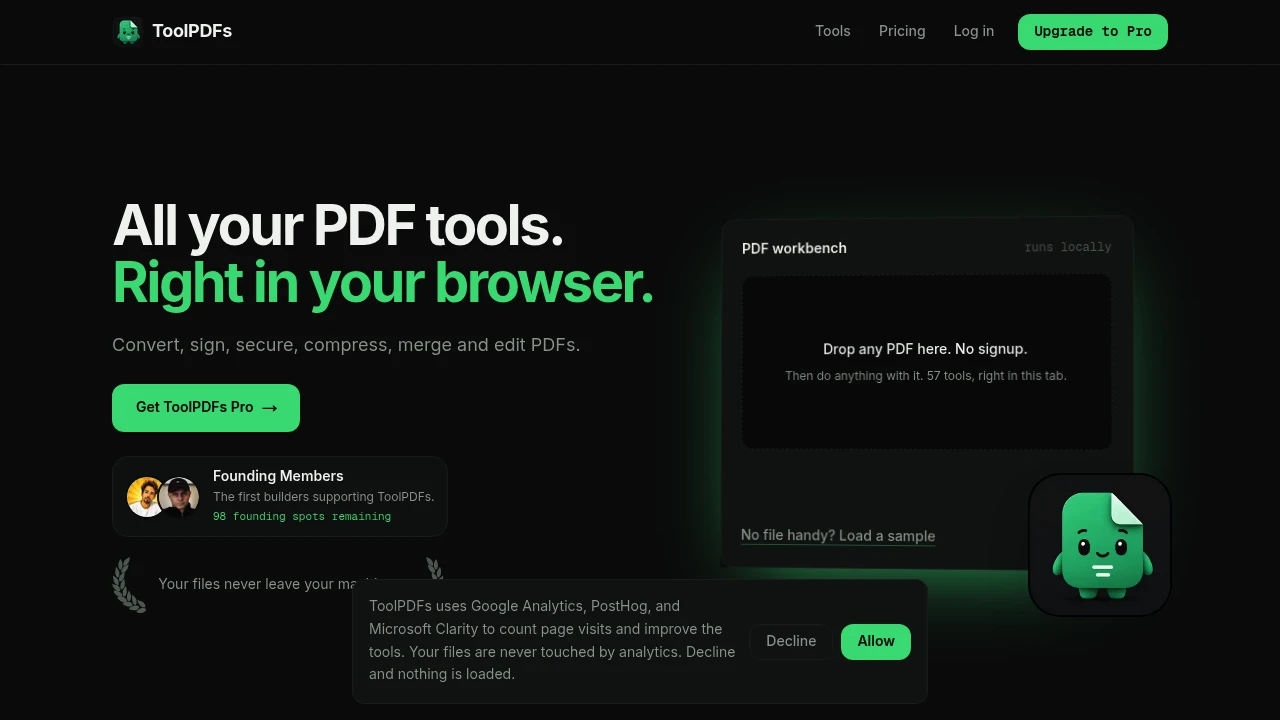The height and width of the screenshot is (720, 1280).
Task: Click 'No file handy? Load a sample' link
Action: click(838, 536)
